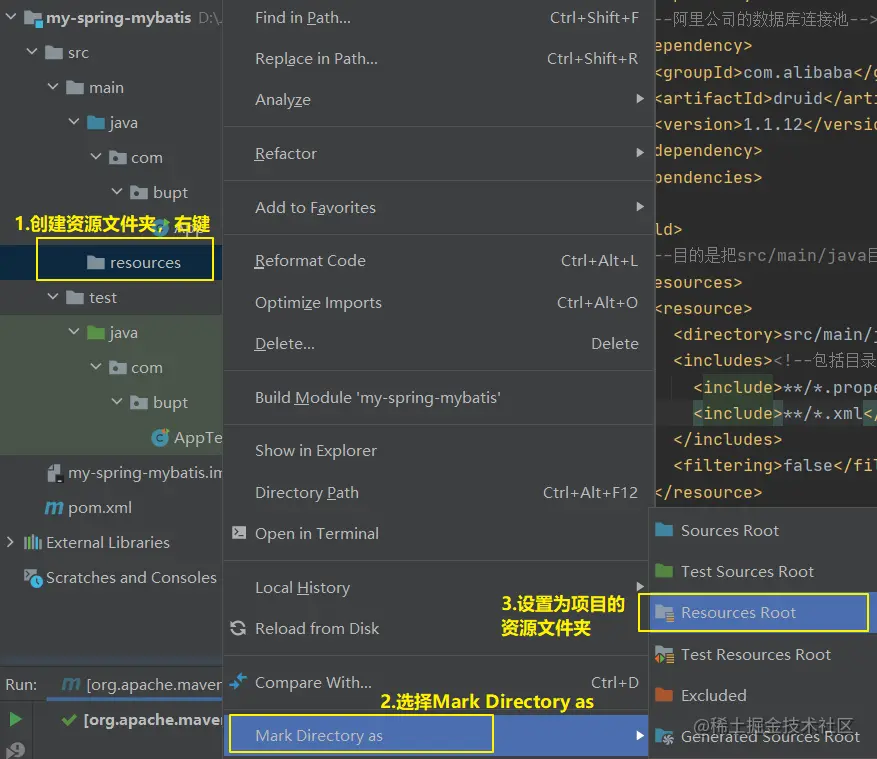Open Mark Directory as submenu

438,736
